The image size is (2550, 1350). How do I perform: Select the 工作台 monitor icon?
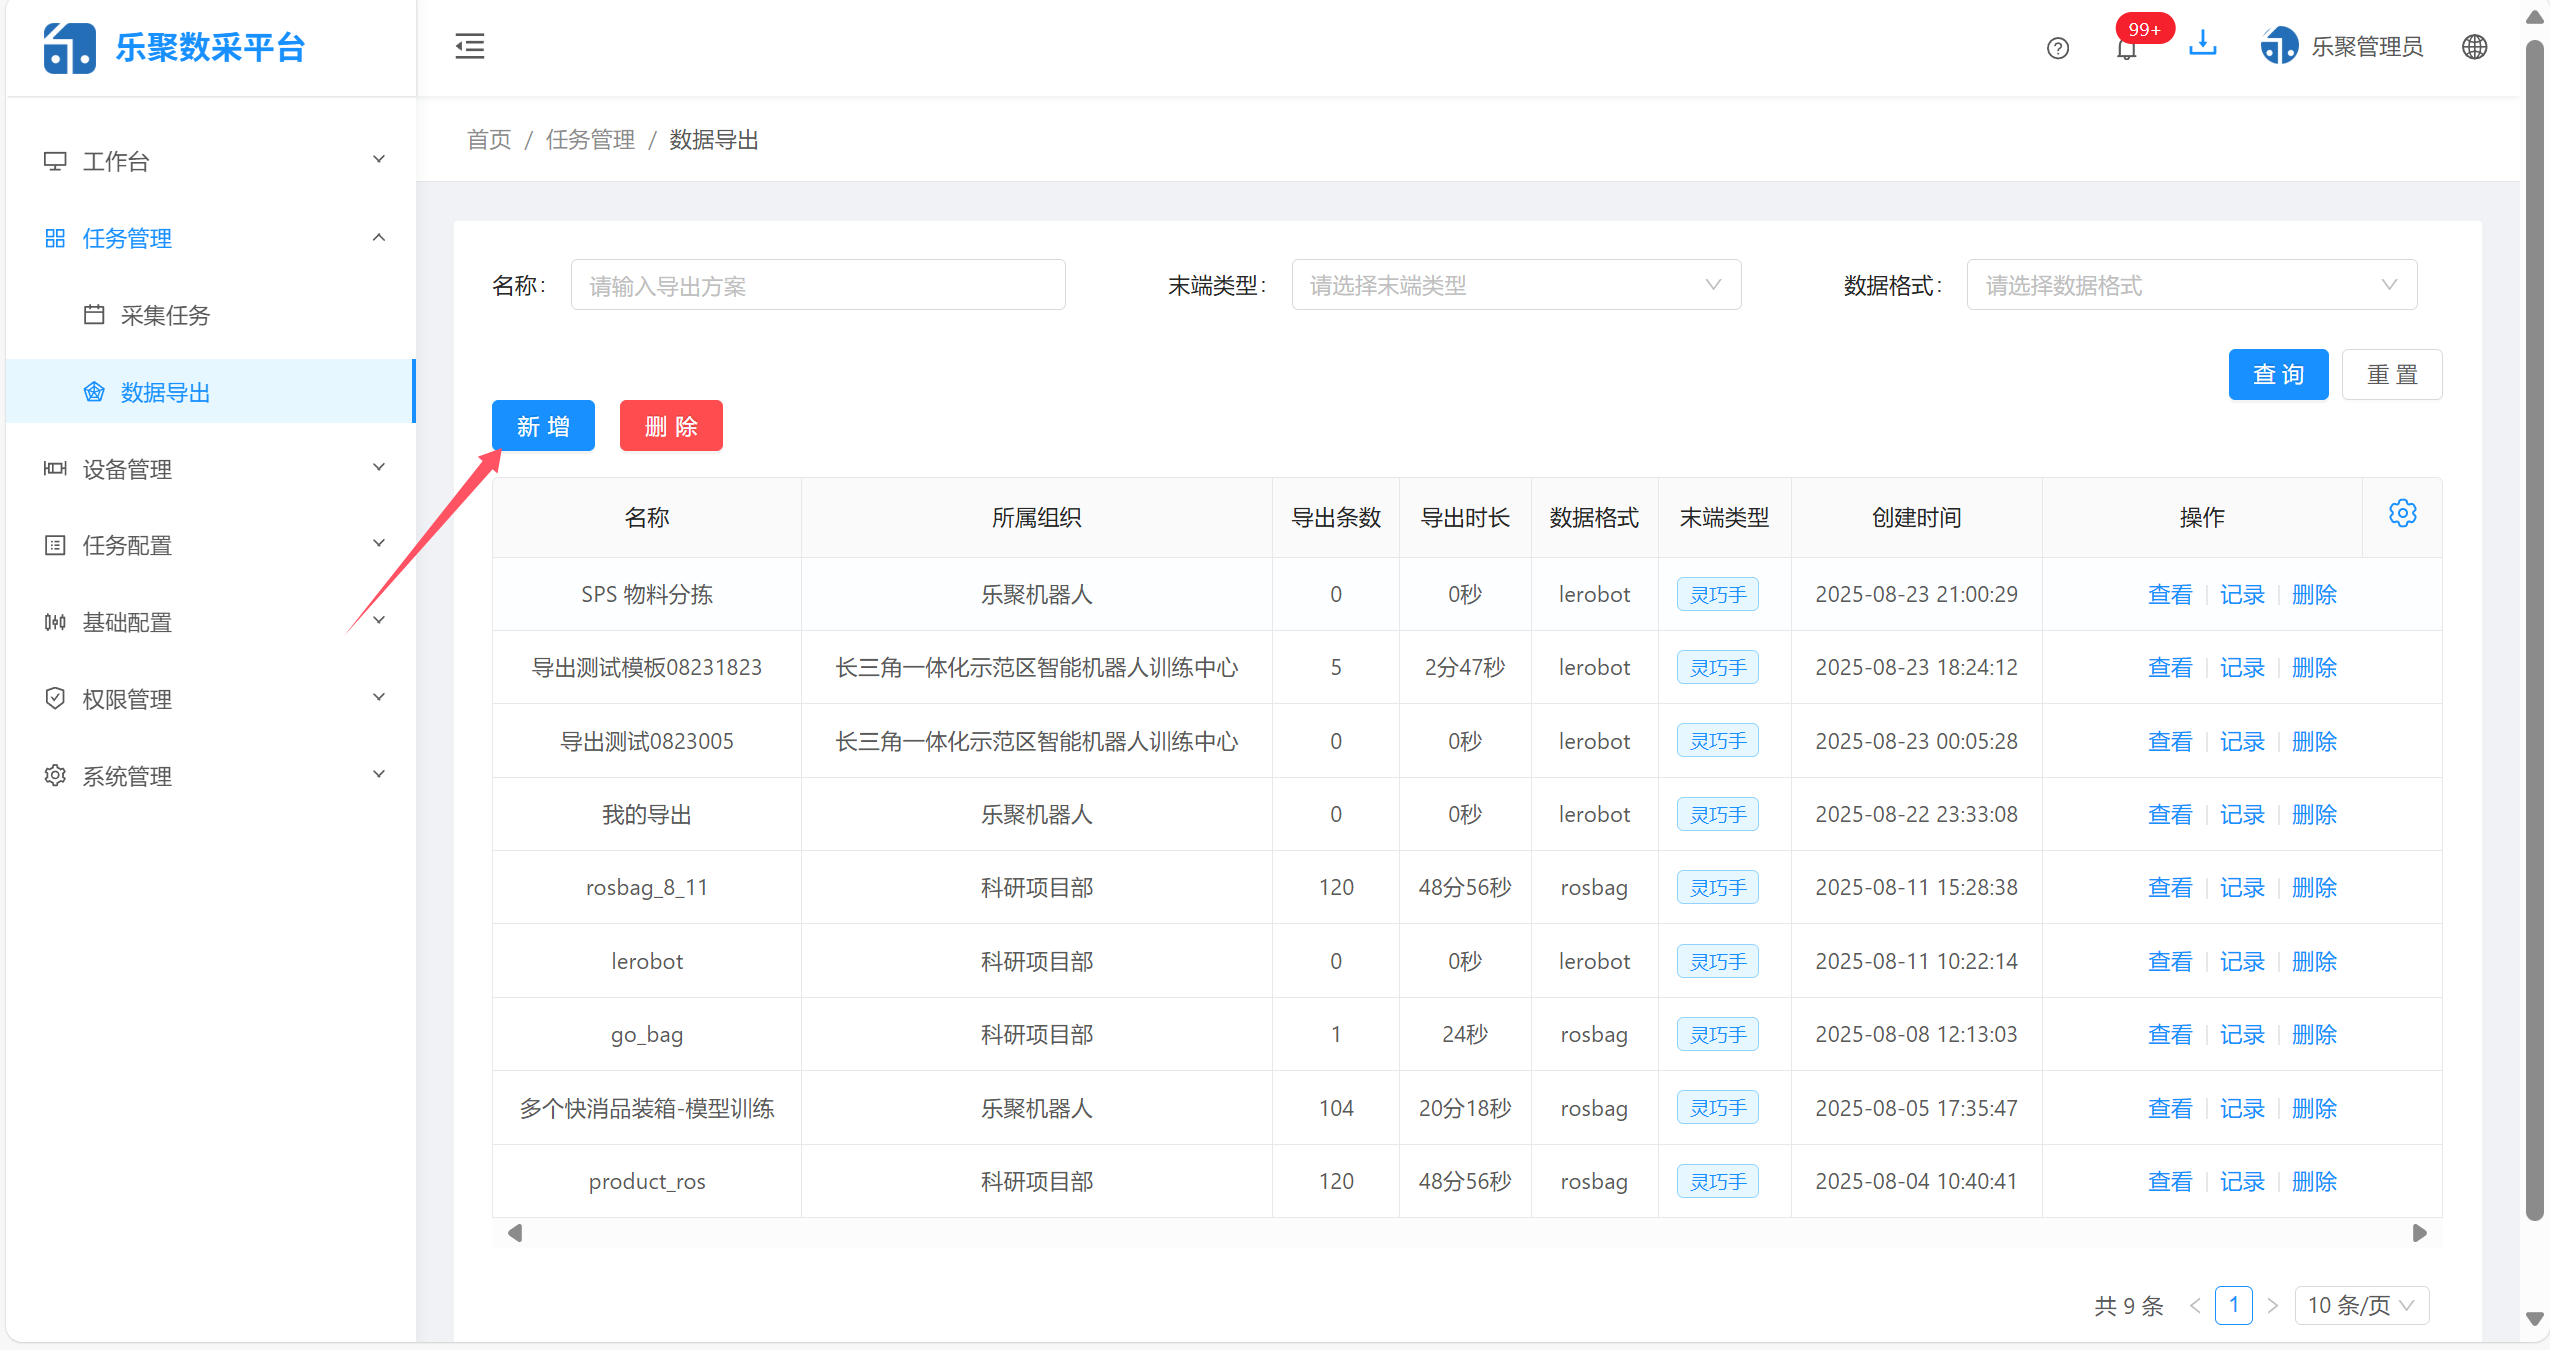tap(55, 160)
